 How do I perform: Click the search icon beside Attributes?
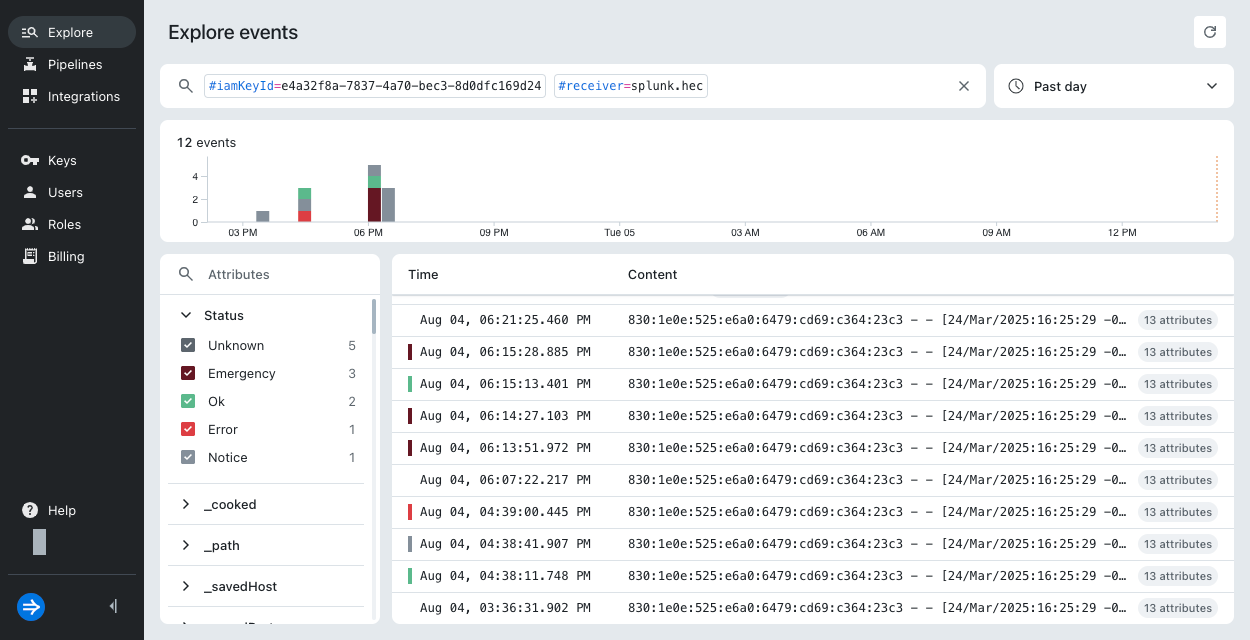pos(185,274)
